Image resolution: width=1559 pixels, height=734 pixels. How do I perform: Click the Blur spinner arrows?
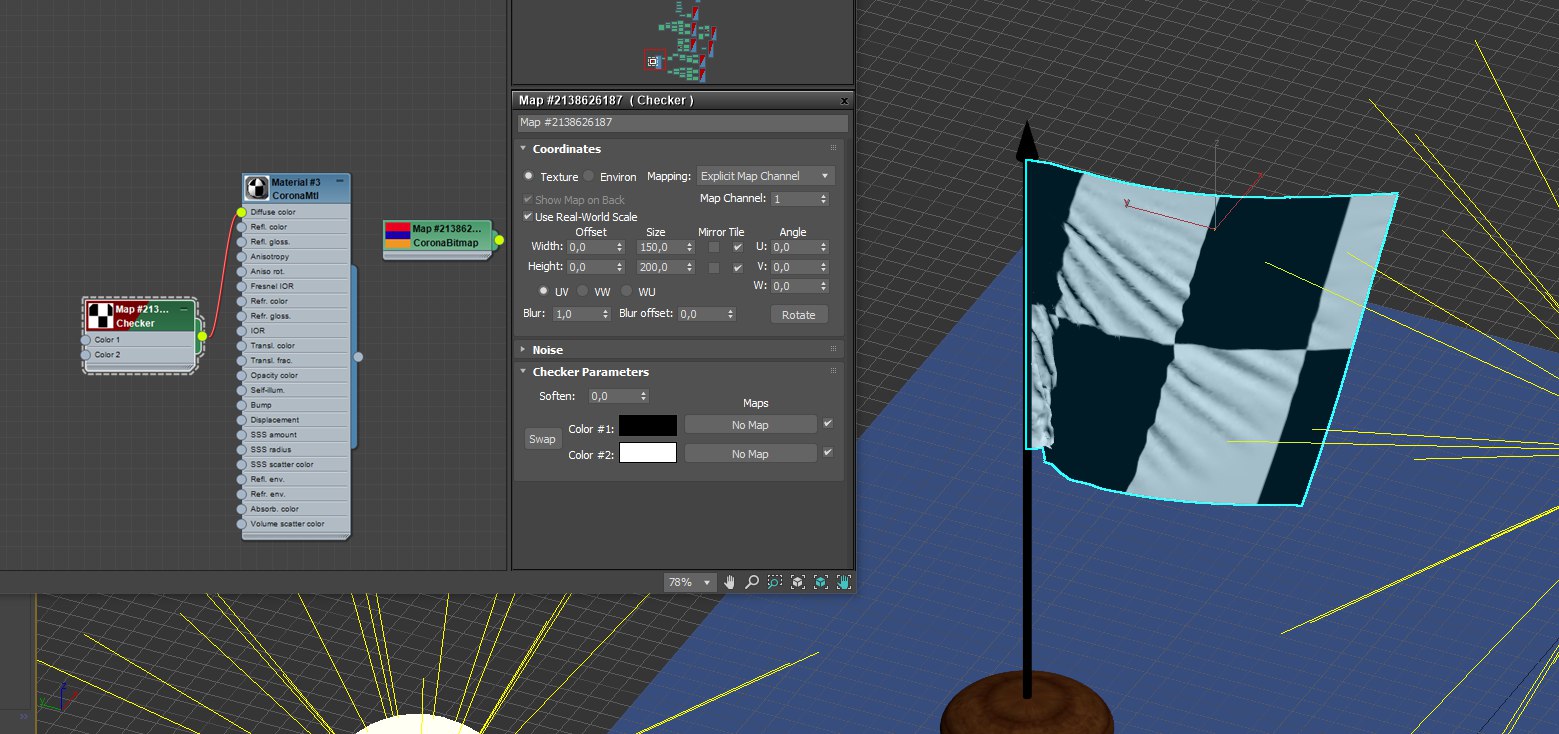point(605,314)
